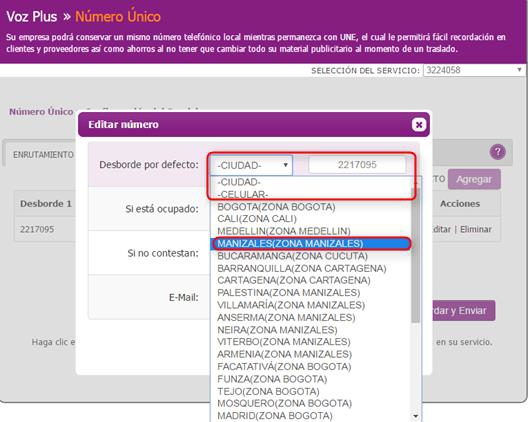Pick ARMENIA(ZONA MANIZALES) option

(x=311, y=354)
